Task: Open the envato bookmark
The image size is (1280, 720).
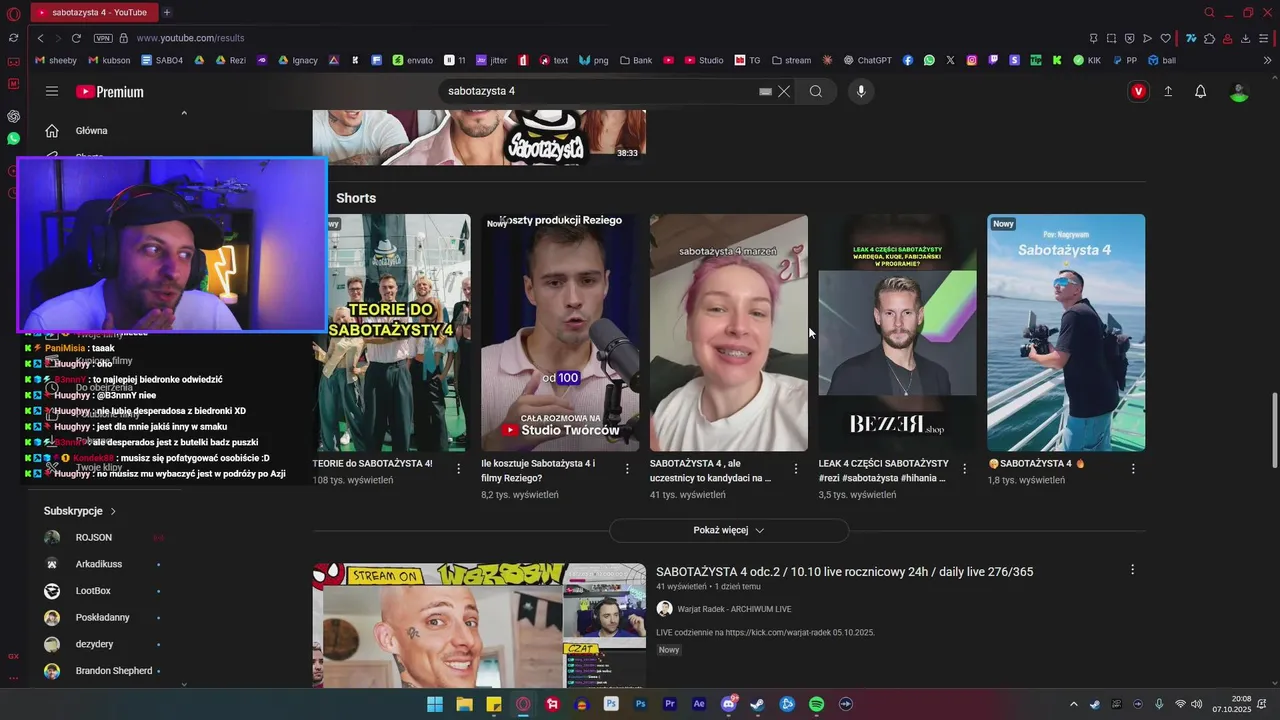Action: [x=413, y=60]
